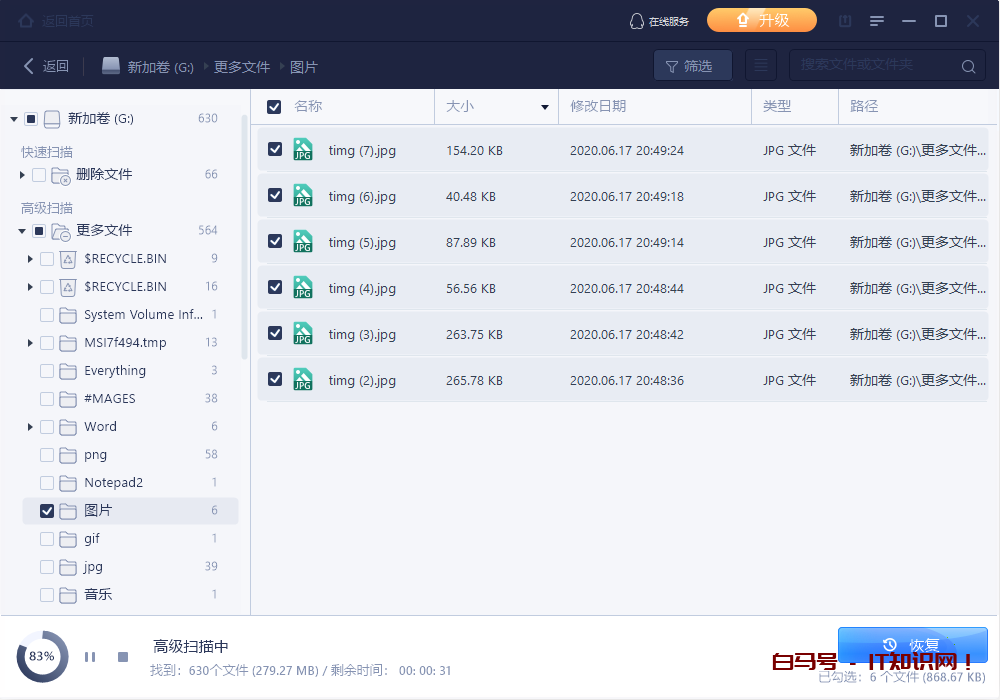Toggle the select-all checkbox in table header
The image size is (1000, 700).
tap(274, 106)
